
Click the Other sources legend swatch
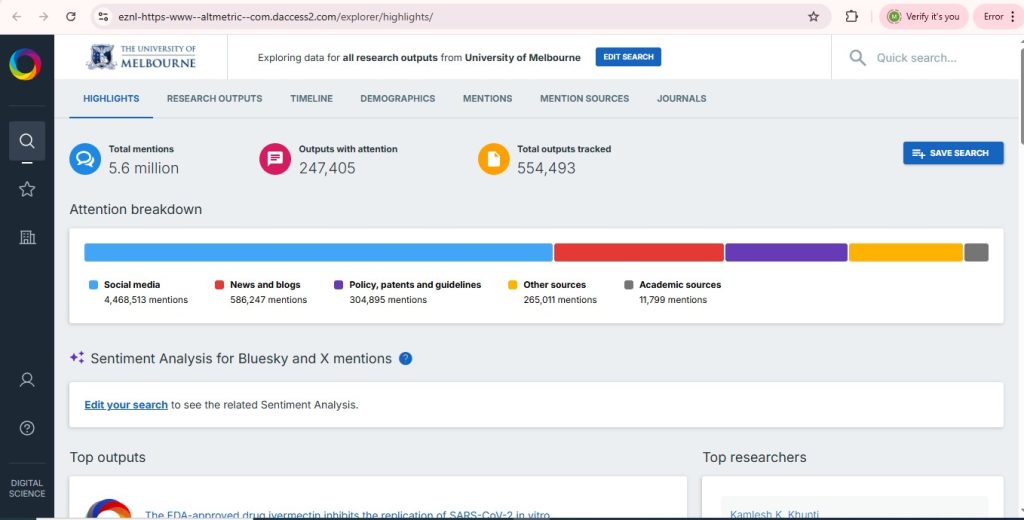[x=513, y=285]
